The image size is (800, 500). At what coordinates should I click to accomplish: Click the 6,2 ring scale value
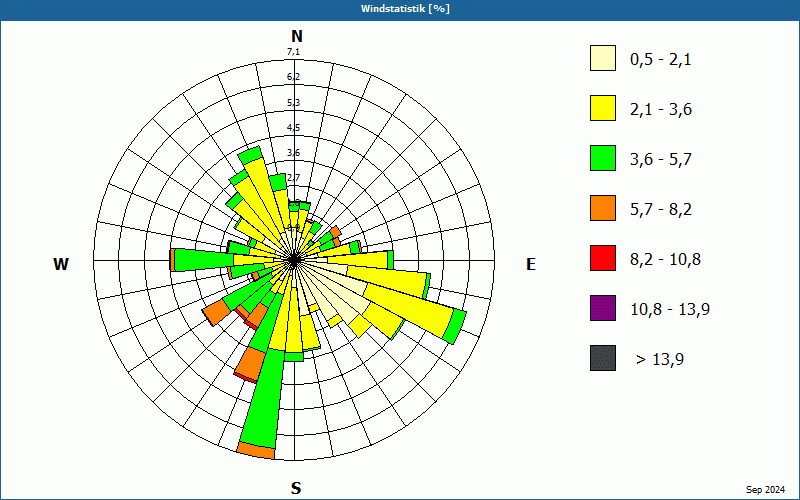293,77
